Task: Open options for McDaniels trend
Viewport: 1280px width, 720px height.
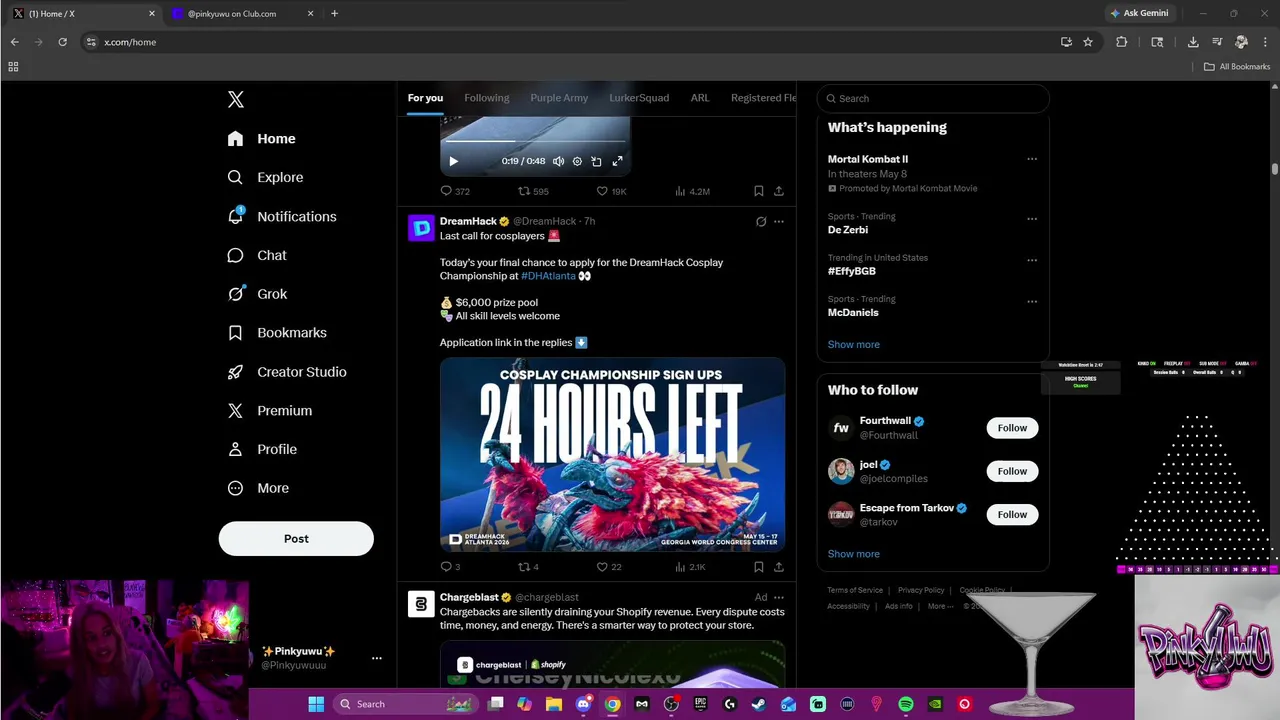Action: click(x=1032, y=301)
